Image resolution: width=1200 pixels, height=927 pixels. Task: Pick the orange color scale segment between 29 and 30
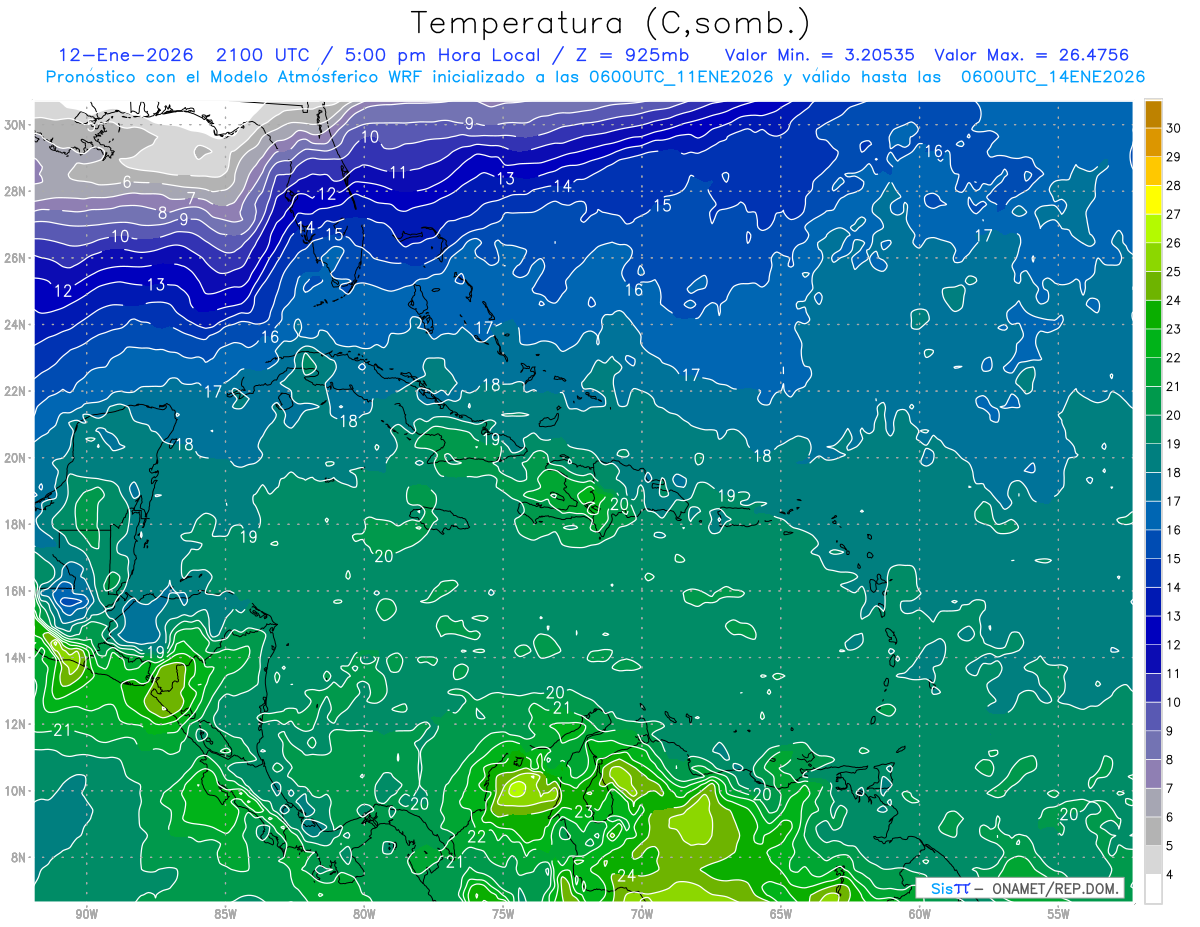pyautogui.click(x=1154, y=142)
